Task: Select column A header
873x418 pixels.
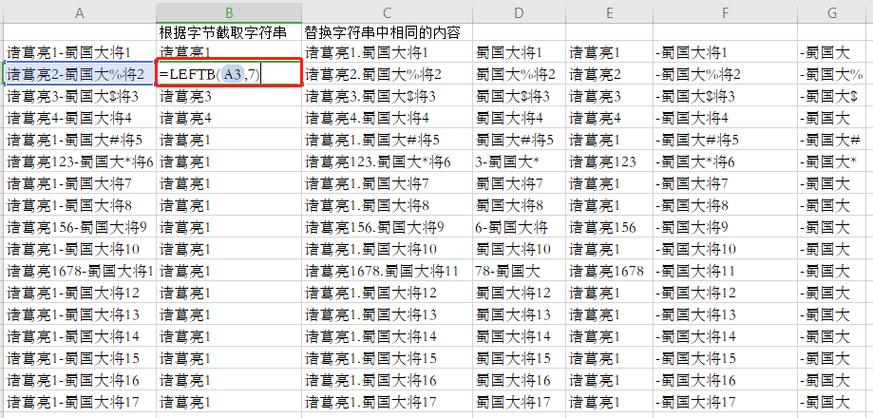Action: tap(80, 12)
